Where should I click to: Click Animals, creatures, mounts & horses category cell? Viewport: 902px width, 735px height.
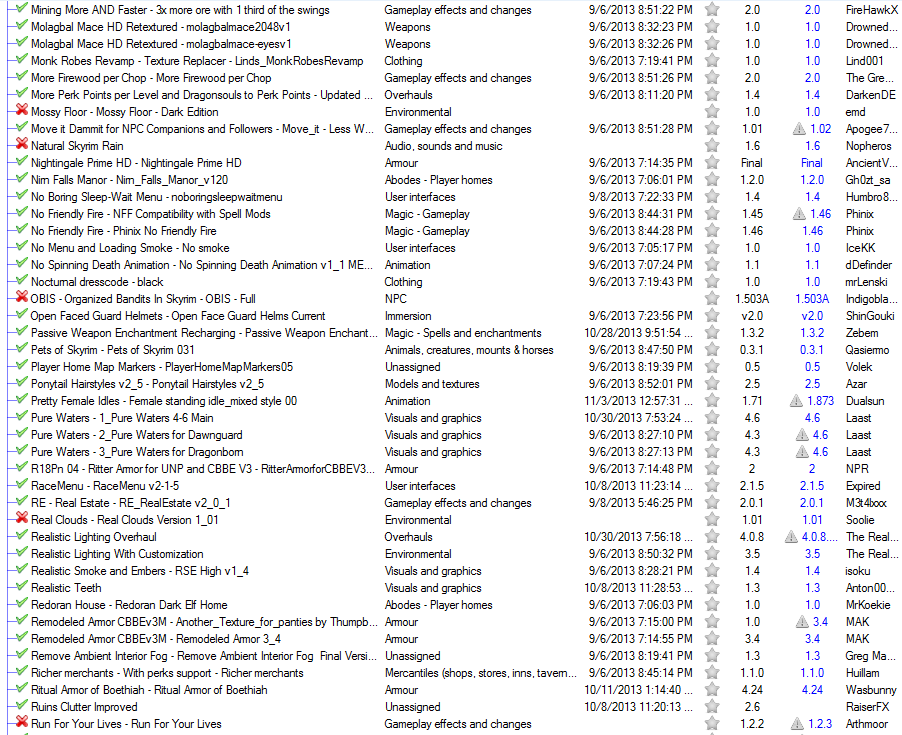click(469, 350)
